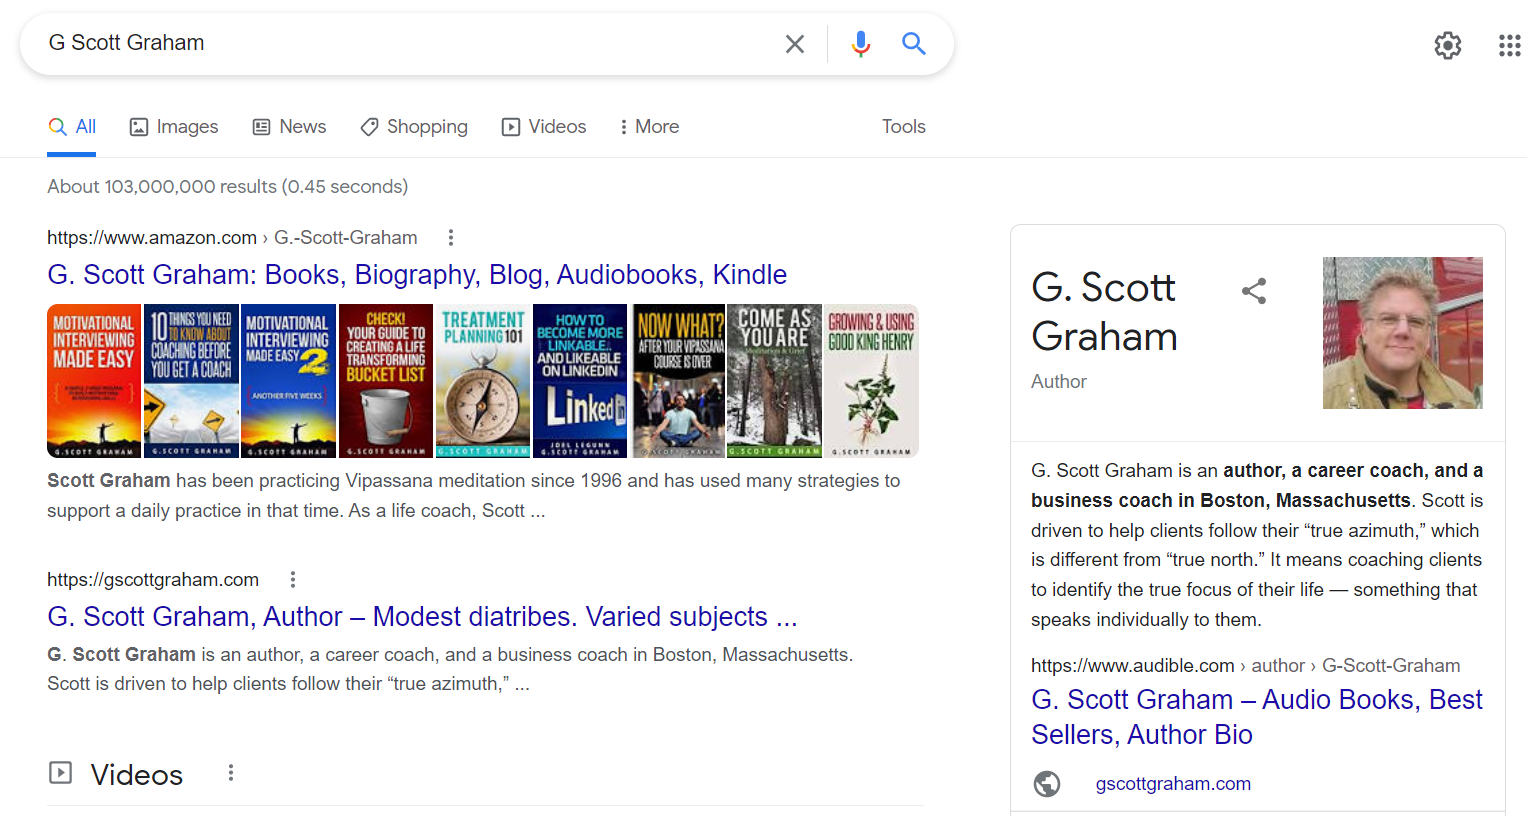Click the About 103,000,000 results text
Screen dimensions: 1527x816
click(228, 187)
